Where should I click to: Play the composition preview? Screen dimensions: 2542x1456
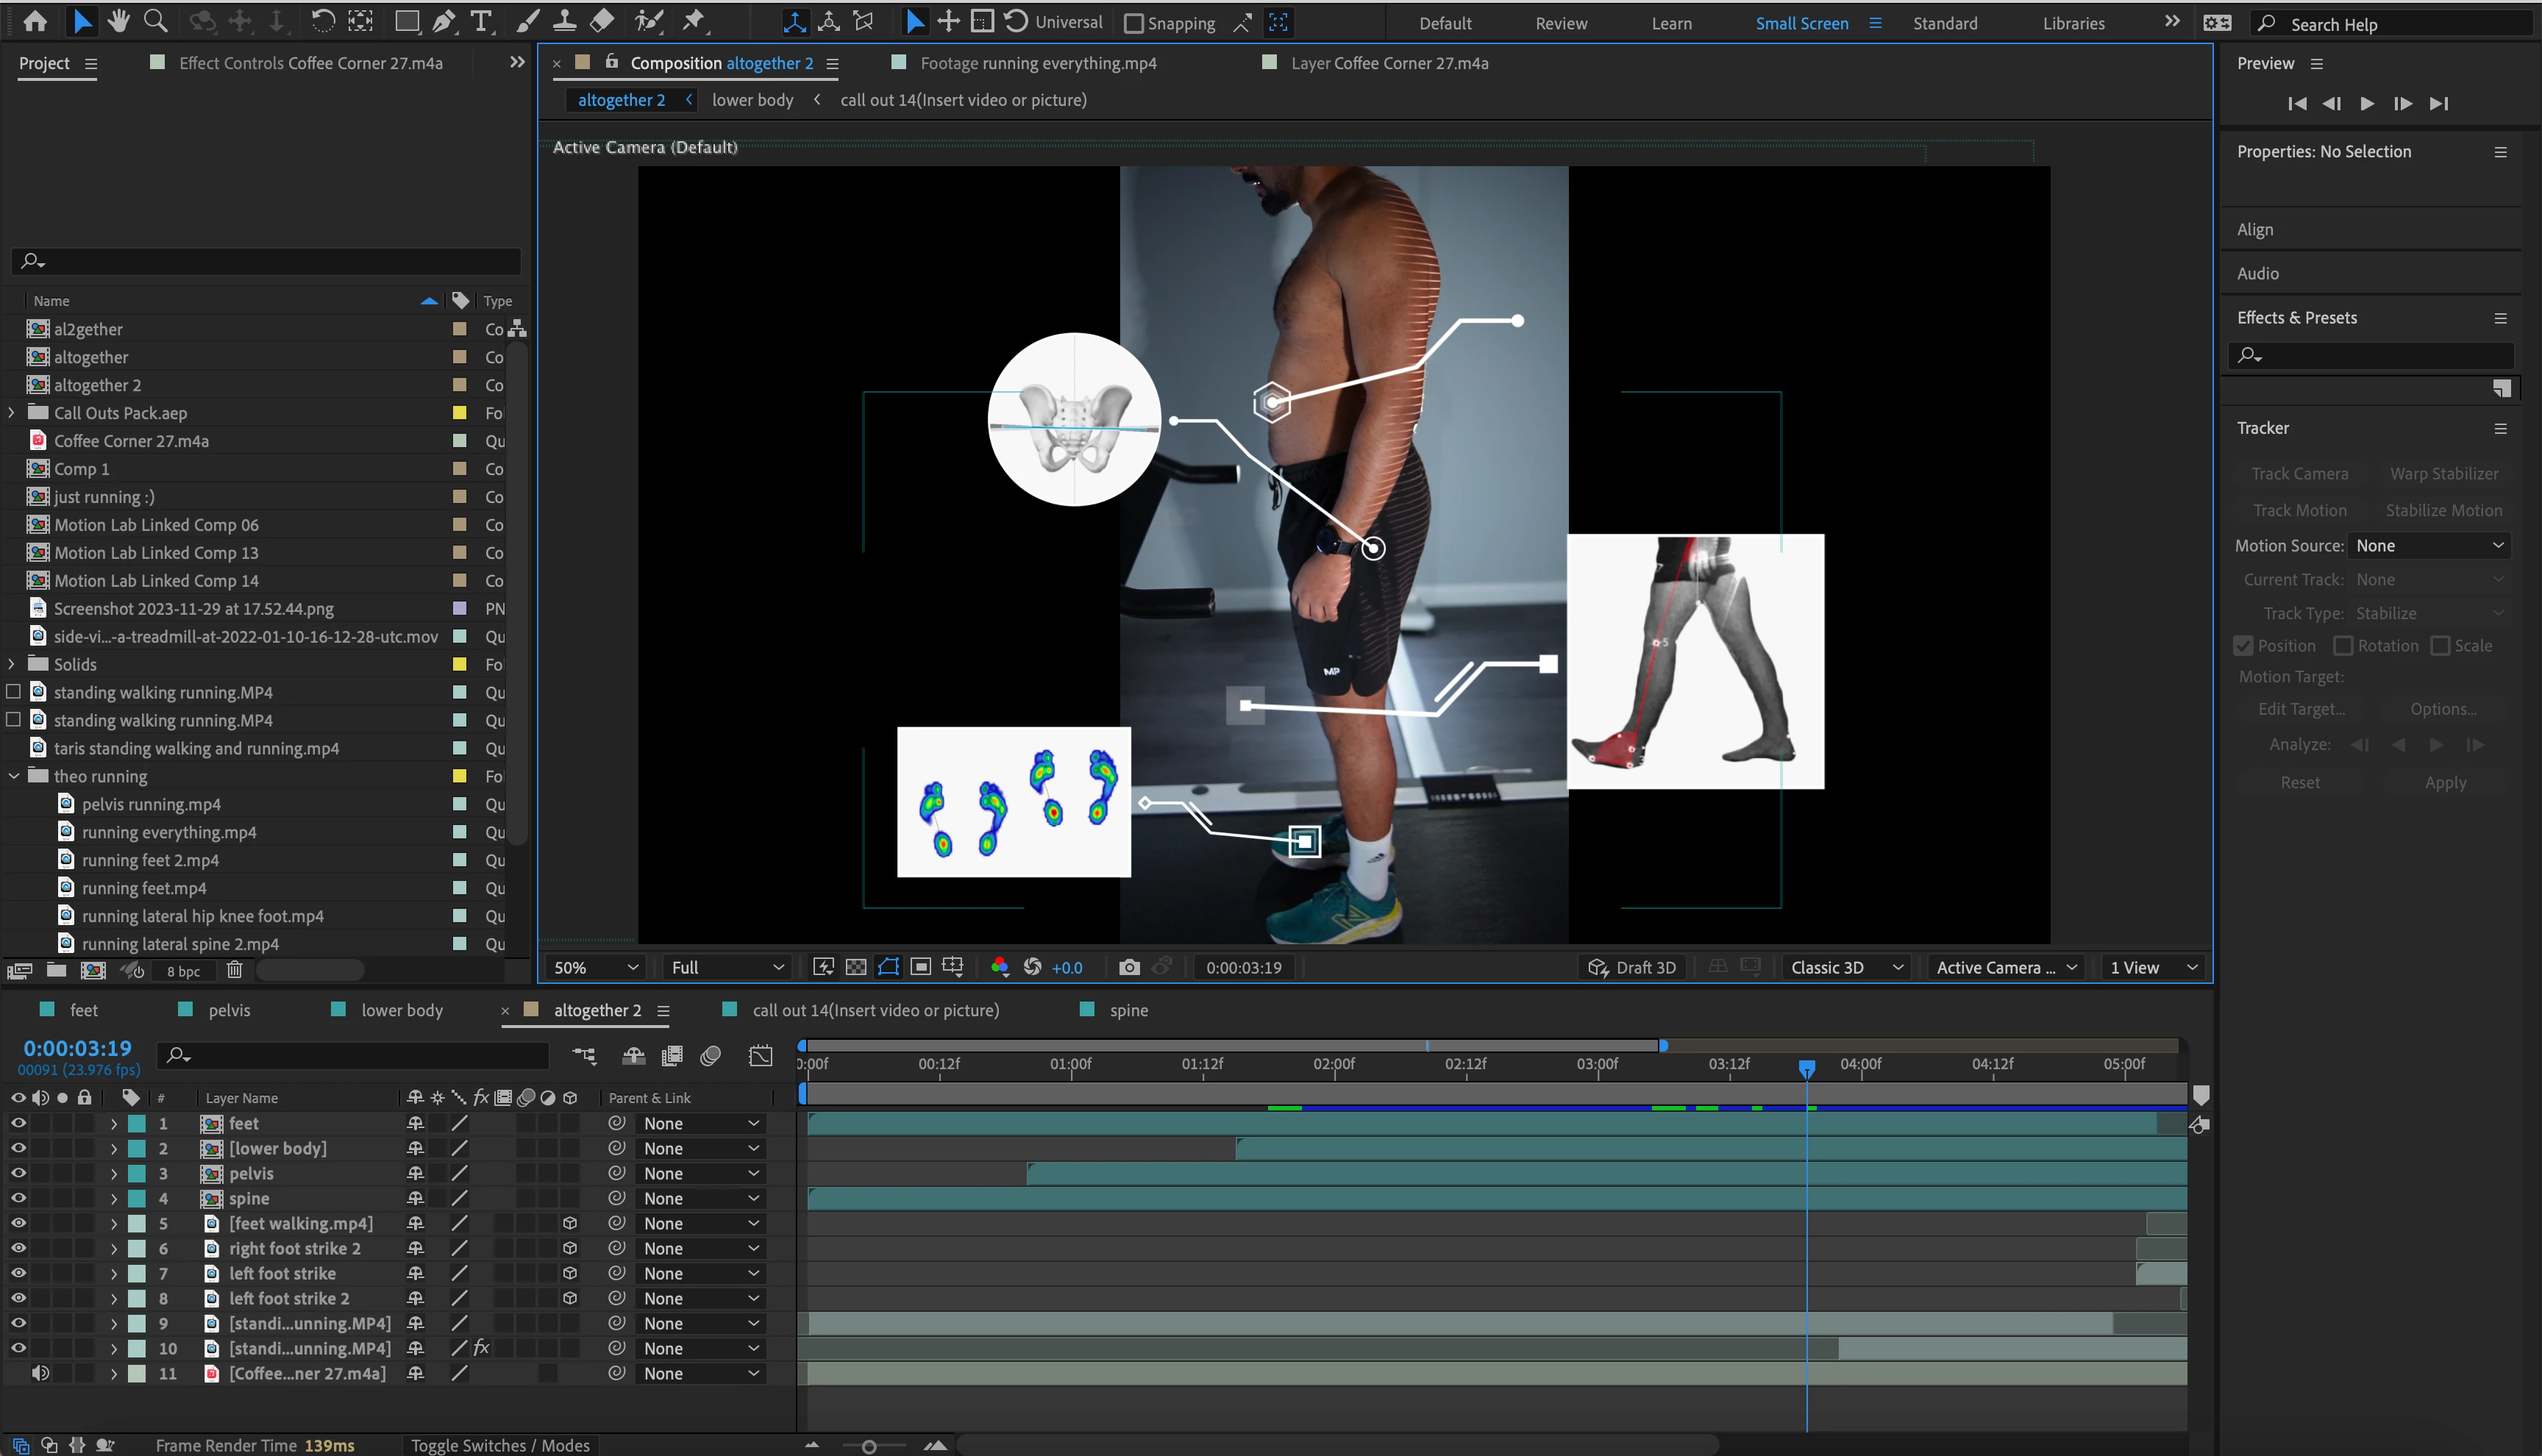pyautogui.click(x=2367, y=103)
